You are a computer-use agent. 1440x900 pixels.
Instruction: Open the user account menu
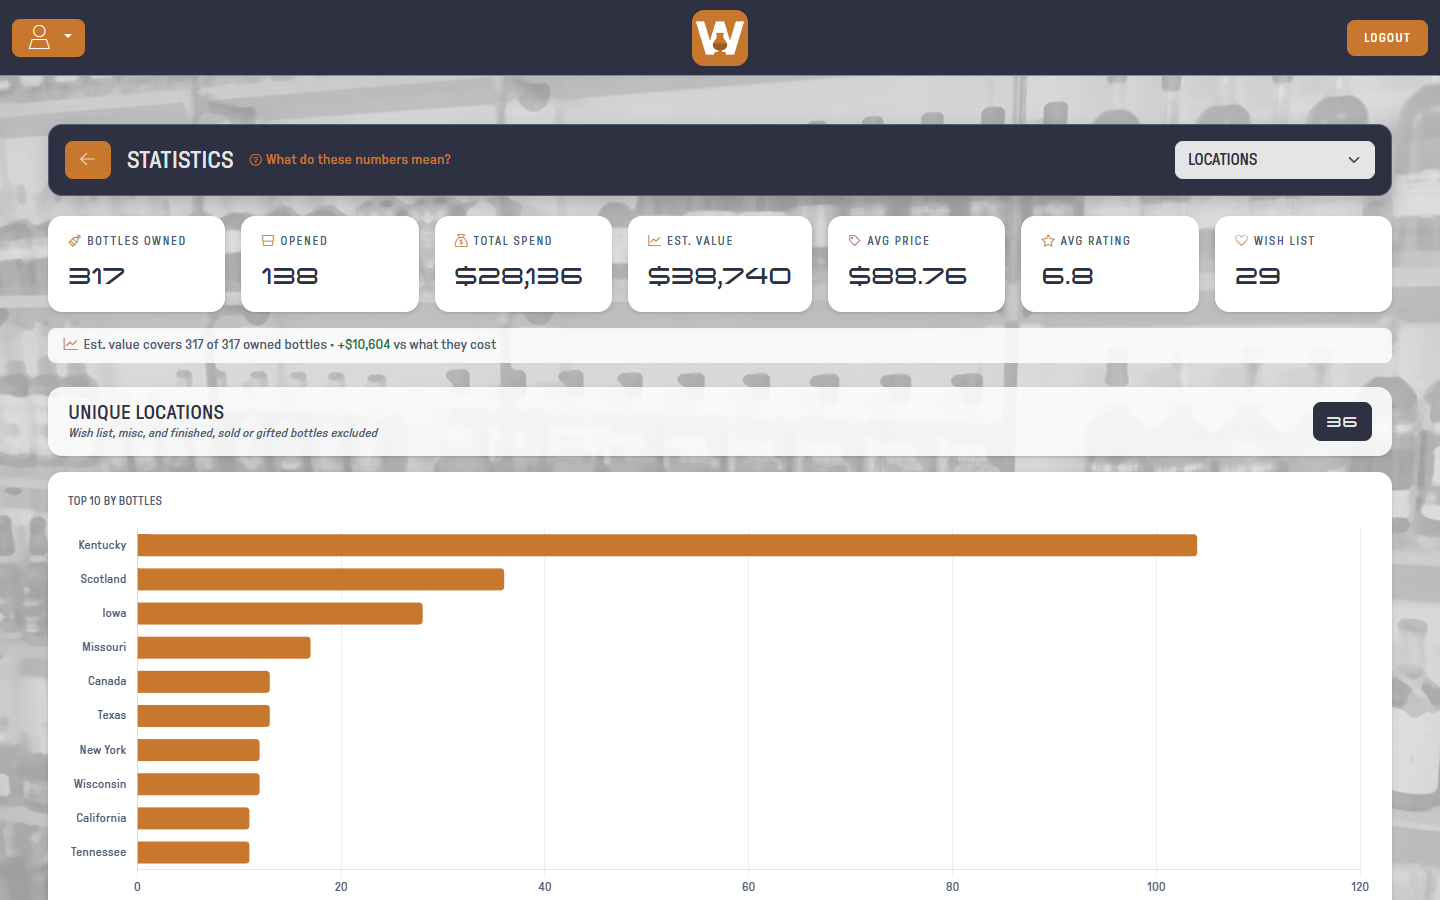48,38
